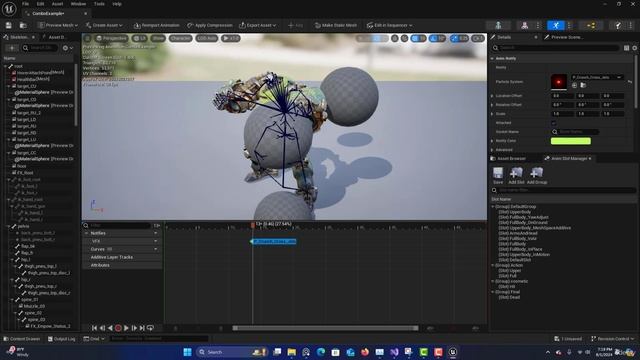Open the Edit in Sequencer dropdown
Viewport: 640px width, 360px height.
(x=389, y=25)
